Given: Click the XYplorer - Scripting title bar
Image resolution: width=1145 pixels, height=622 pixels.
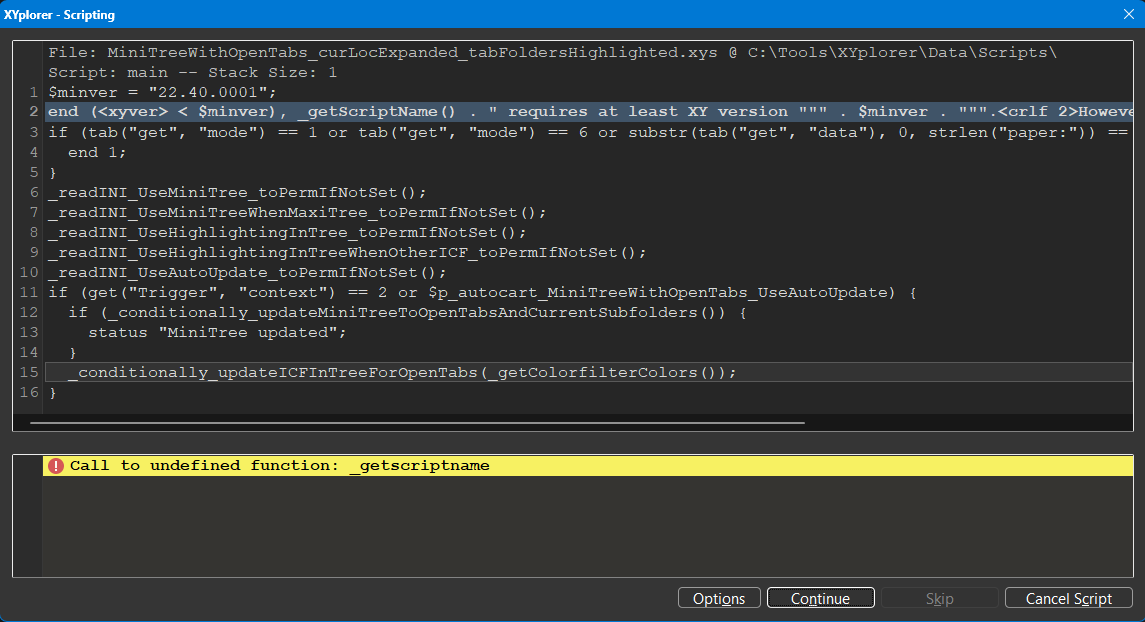Looking at the screenshot, I should (400, 14).
